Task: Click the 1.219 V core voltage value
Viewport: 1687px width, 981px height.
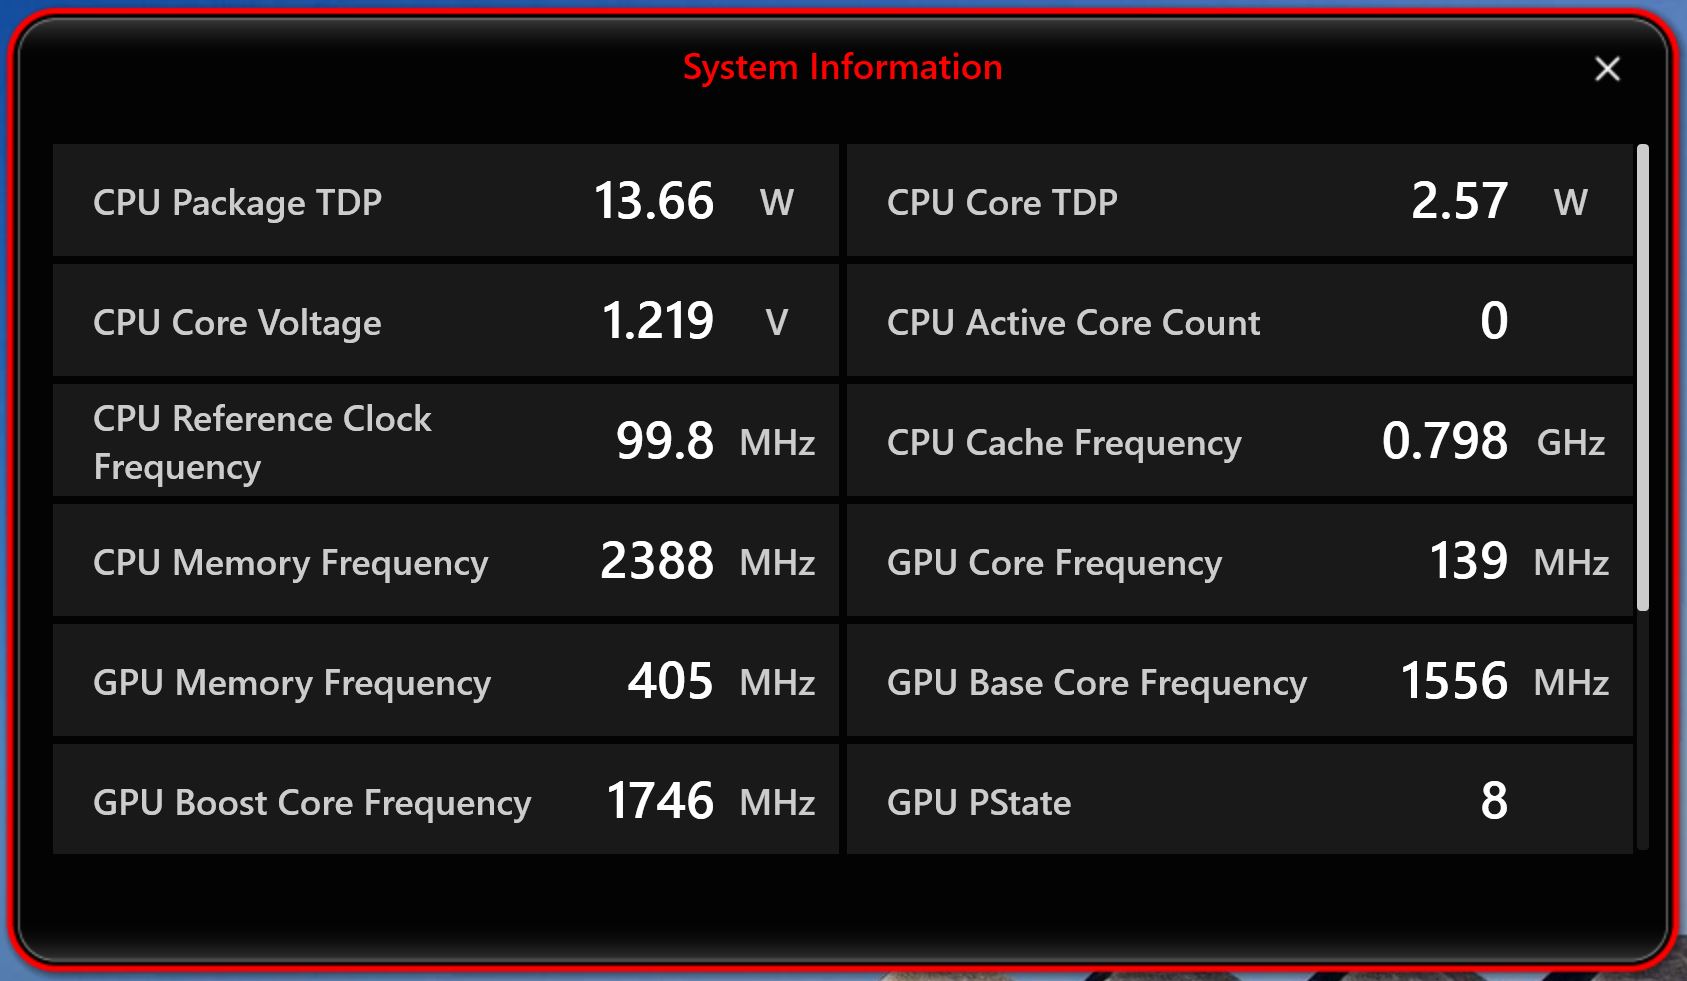Action: (x=657, y=321)
